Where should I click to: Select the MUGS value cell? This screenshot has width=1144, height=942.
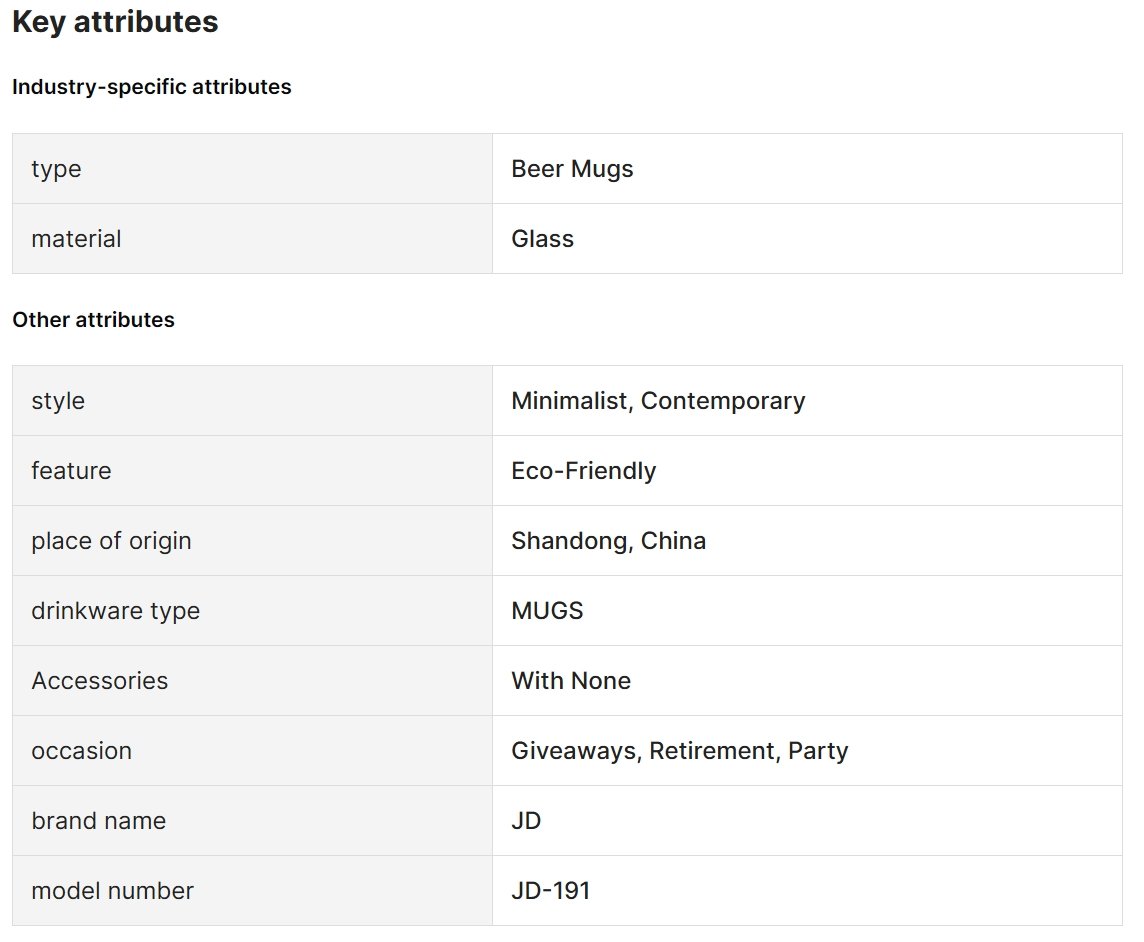pyautogui.click(x=807, y=611)
